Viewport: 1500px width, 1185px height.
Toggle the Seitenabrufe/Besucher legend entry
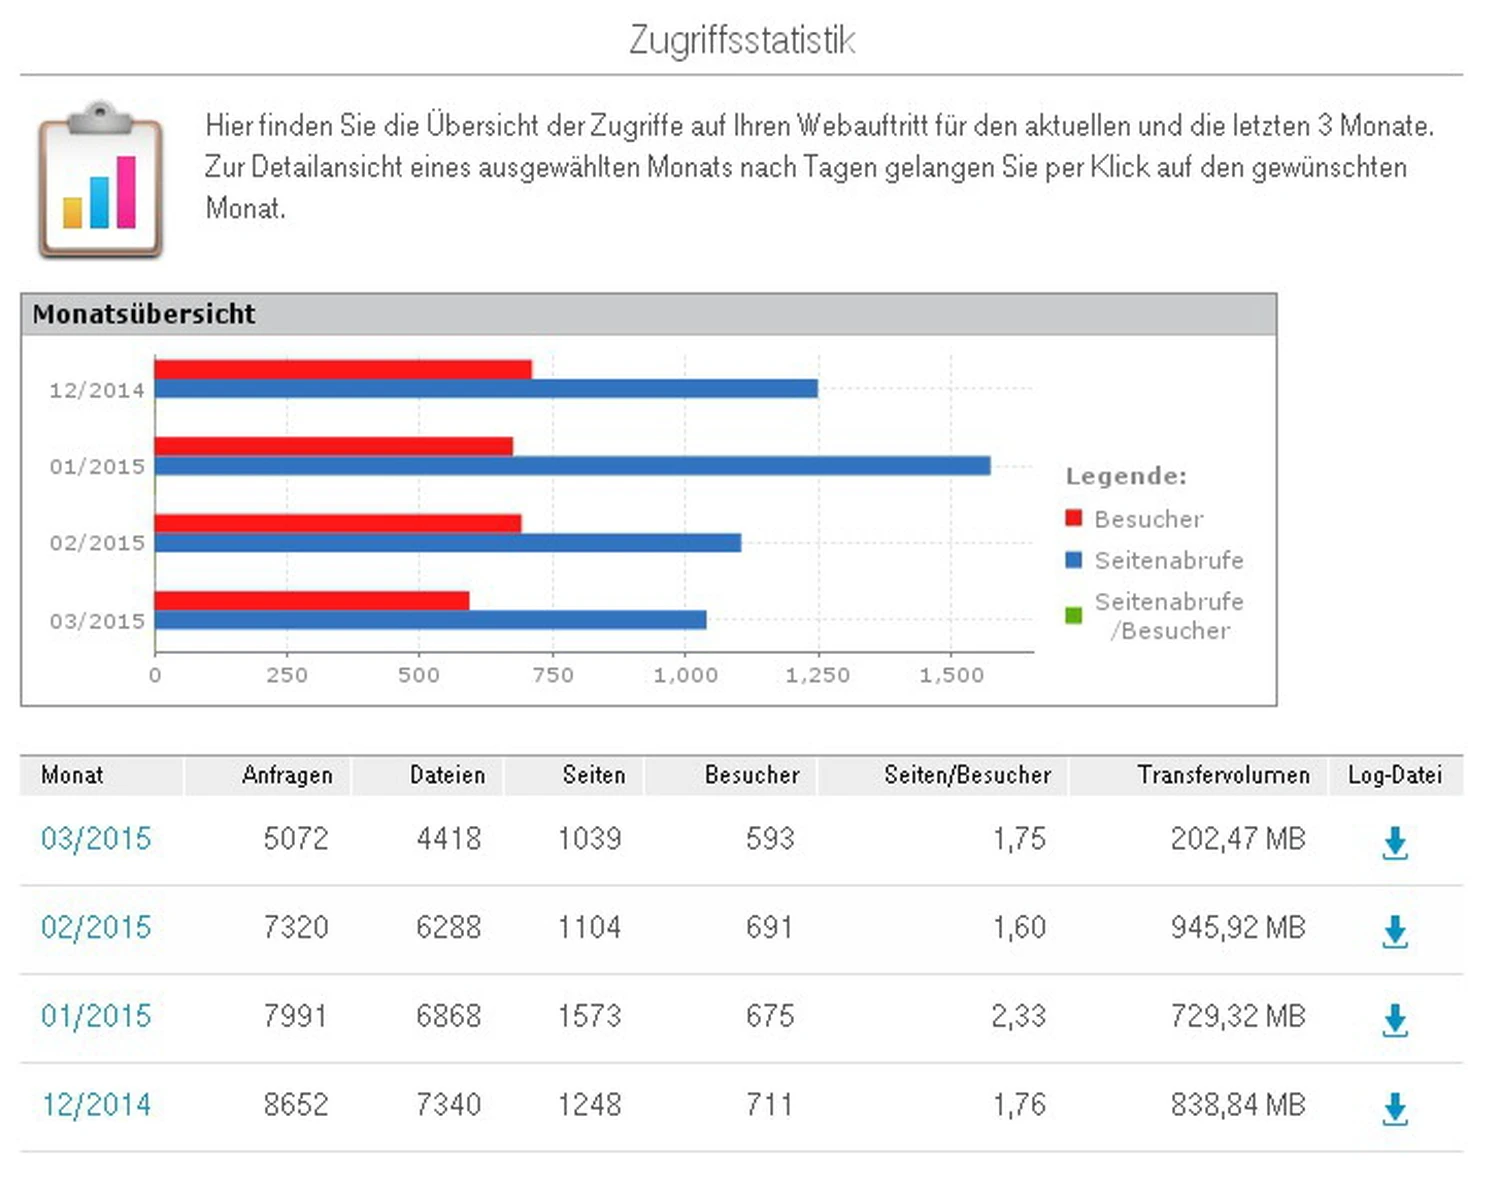point(1168,615)
